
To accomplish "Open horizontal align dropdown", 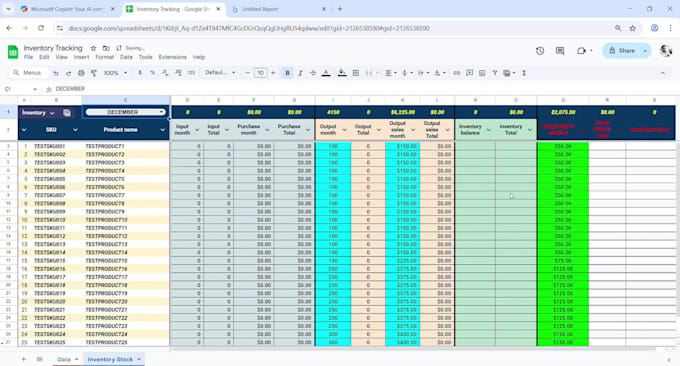I will click(390, 73).
